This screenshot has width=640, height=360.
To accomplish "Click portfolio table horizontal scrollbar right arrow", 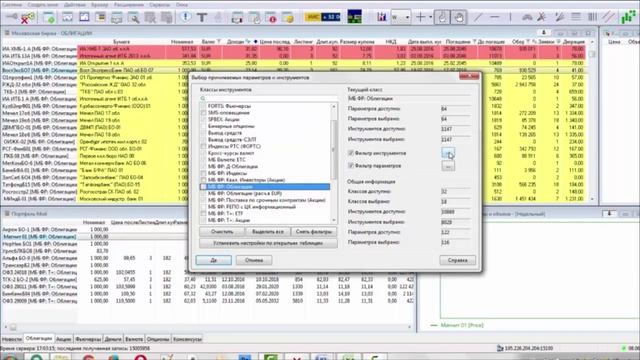I will coord(409,327).
